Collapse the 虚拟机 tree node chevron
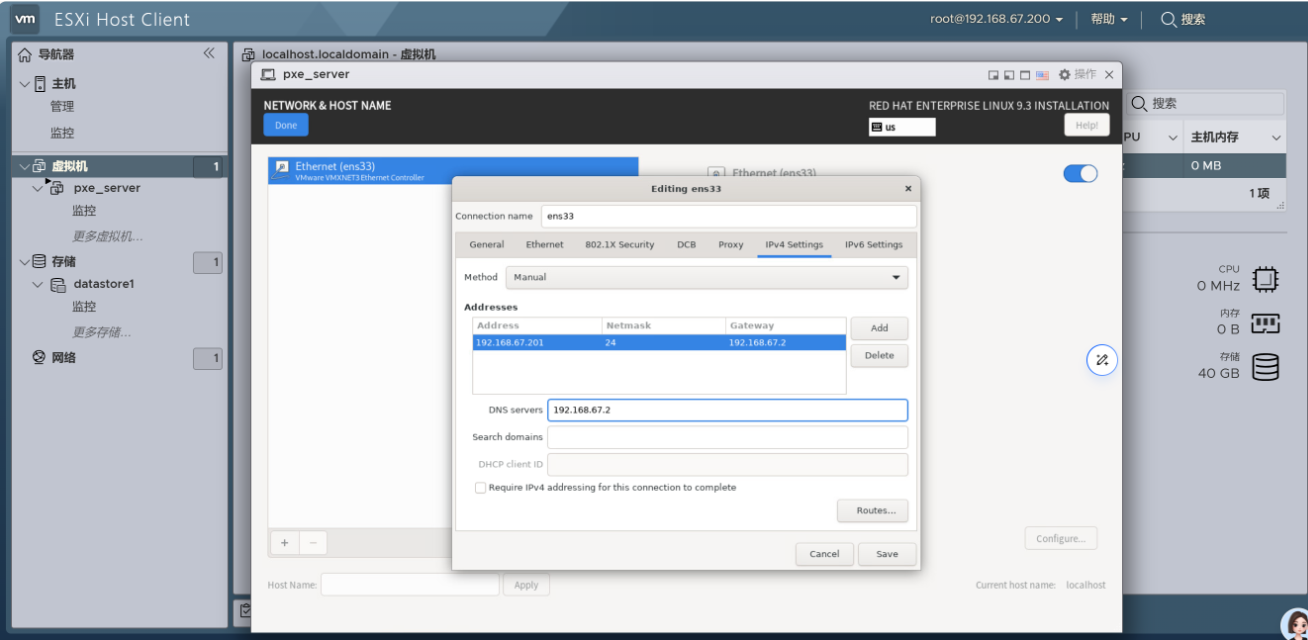Screen dimensions: 1308x640 click(25, 166)
